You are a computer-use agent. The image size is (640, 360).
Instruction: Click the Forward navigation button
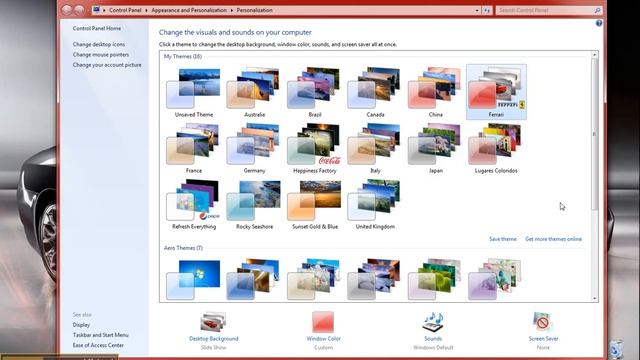tap(80, 10)
